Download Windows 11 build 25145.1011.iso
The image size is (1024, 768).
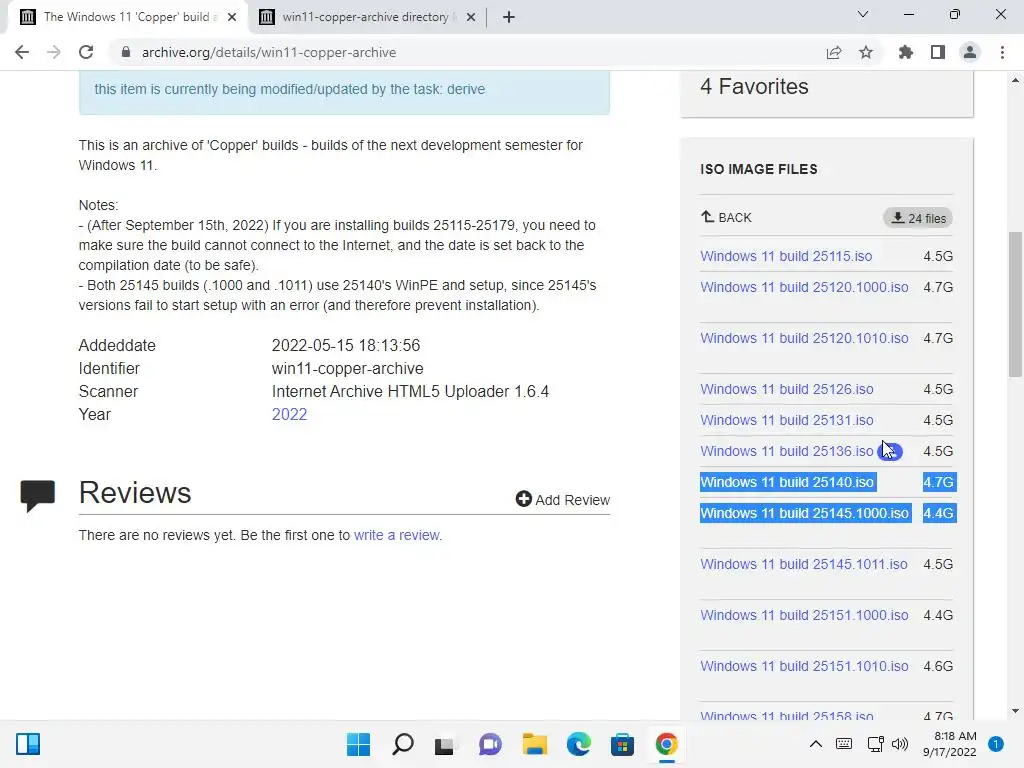tap(804, 564)
